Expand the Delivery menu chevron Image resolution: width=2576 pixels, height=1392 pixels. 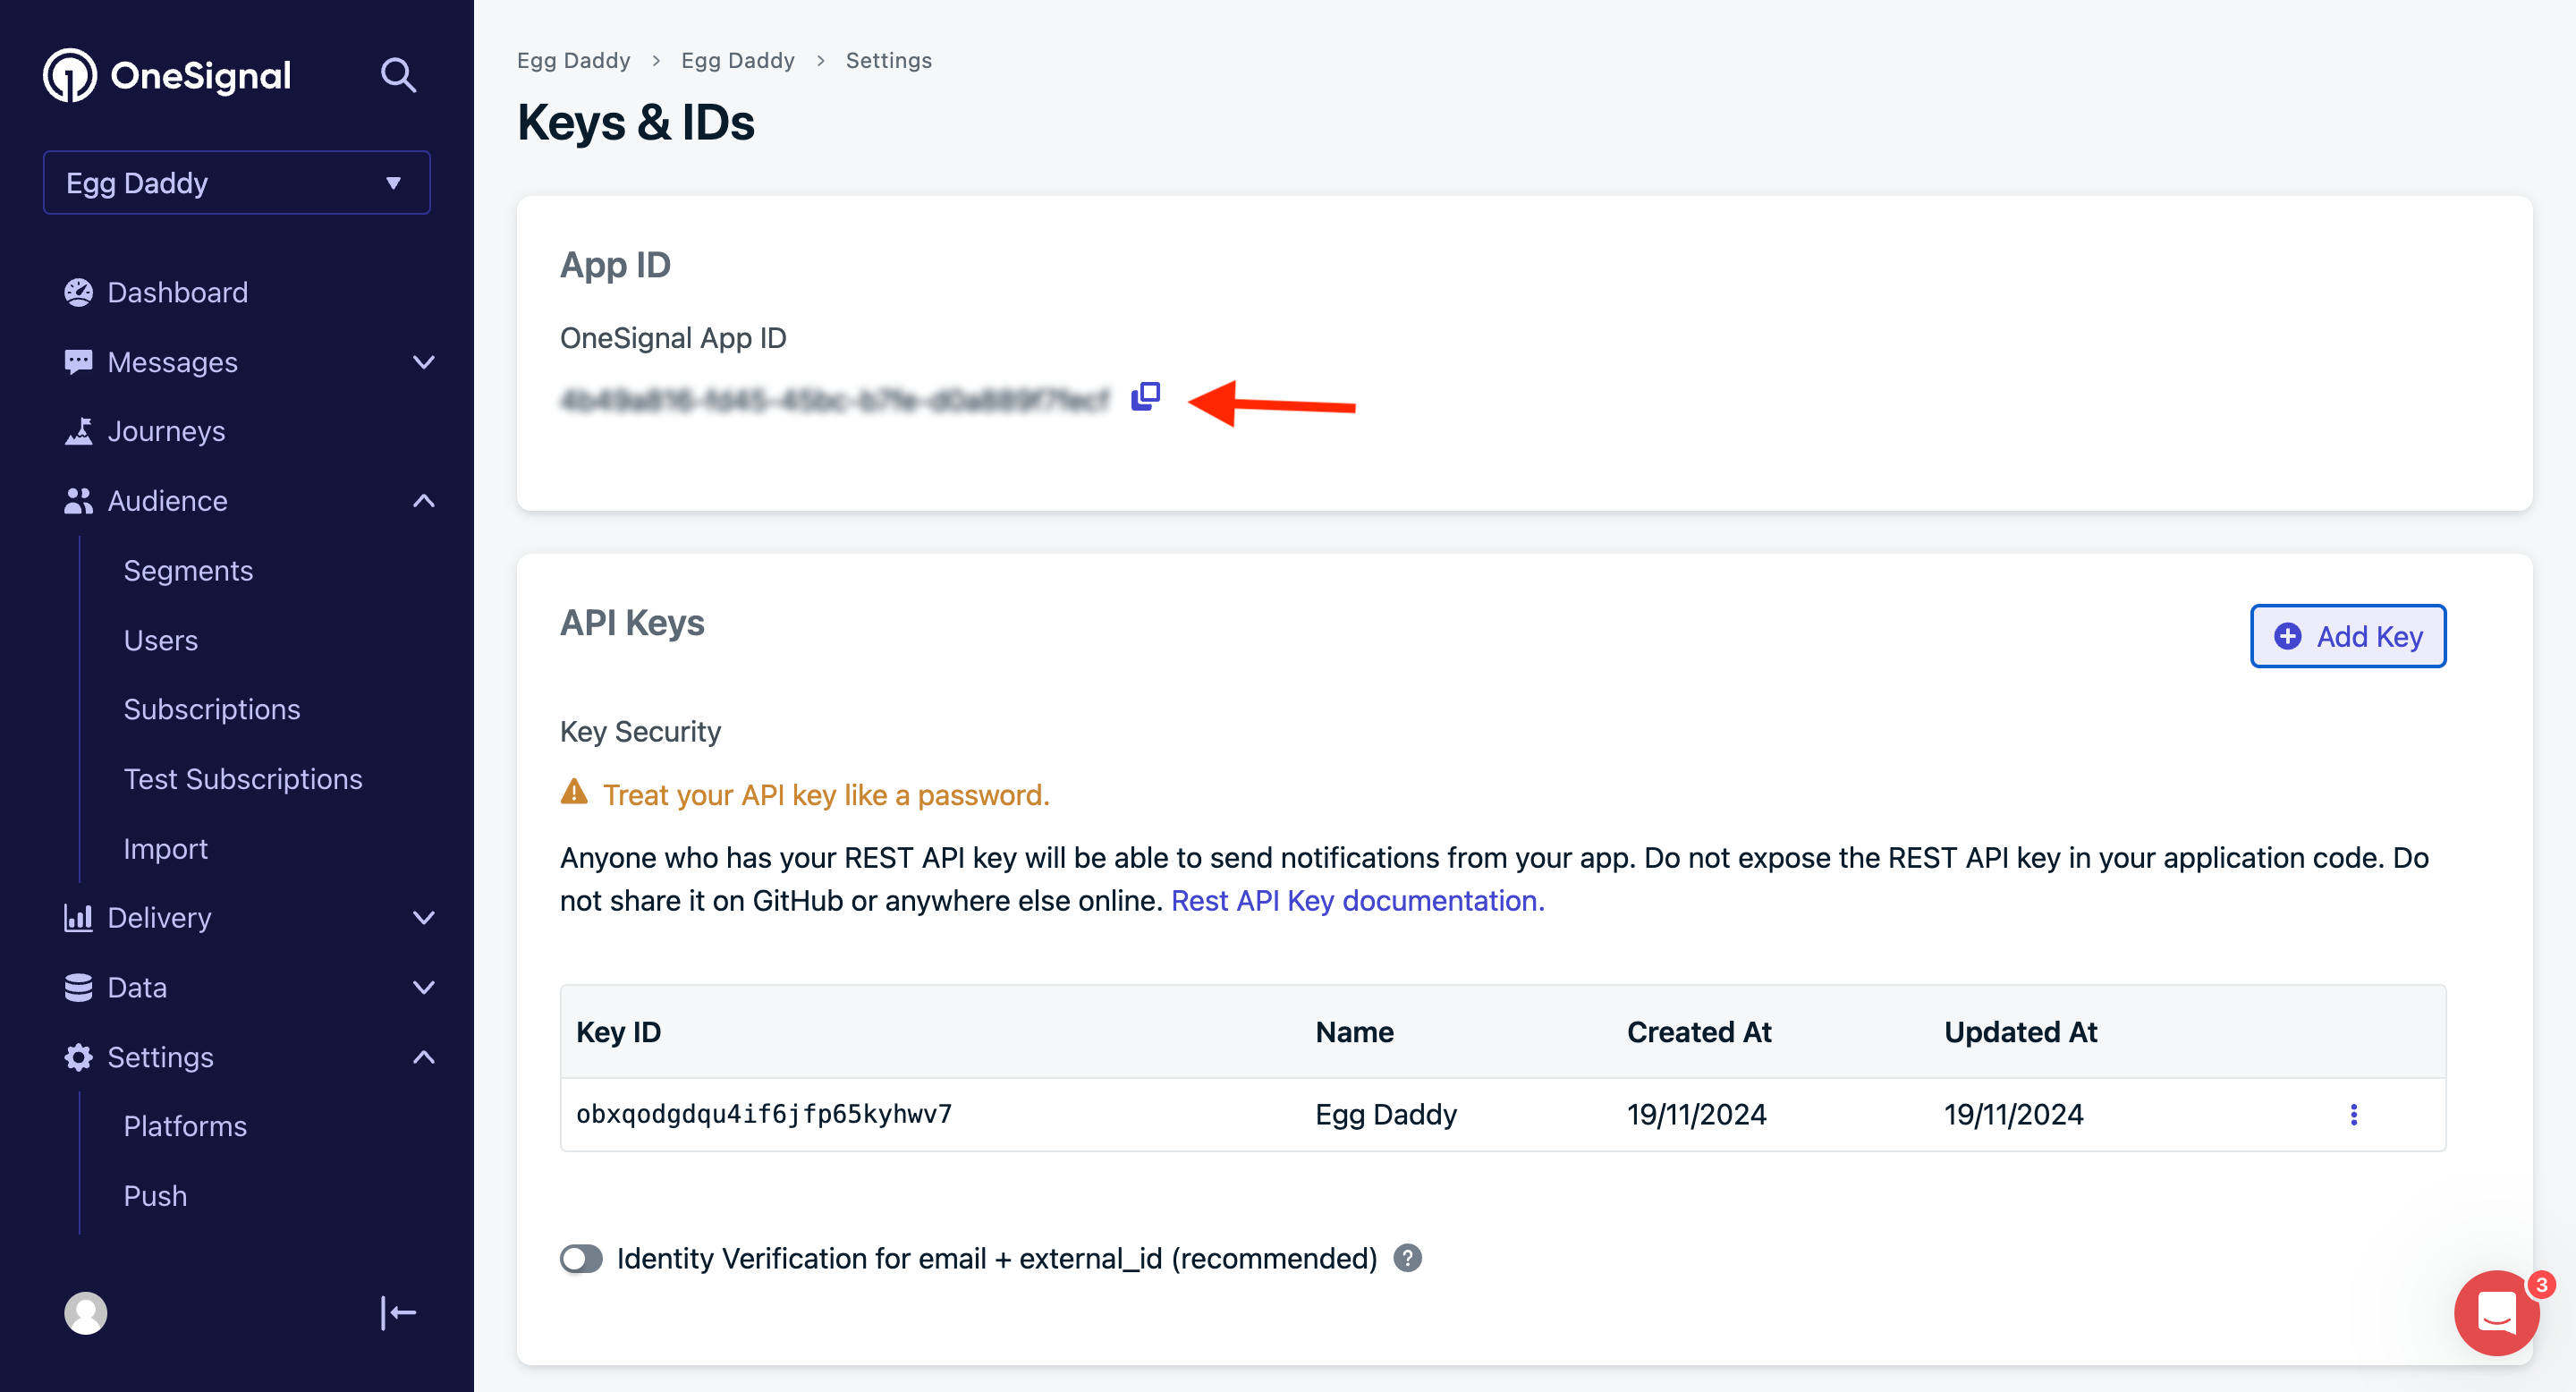424,918
